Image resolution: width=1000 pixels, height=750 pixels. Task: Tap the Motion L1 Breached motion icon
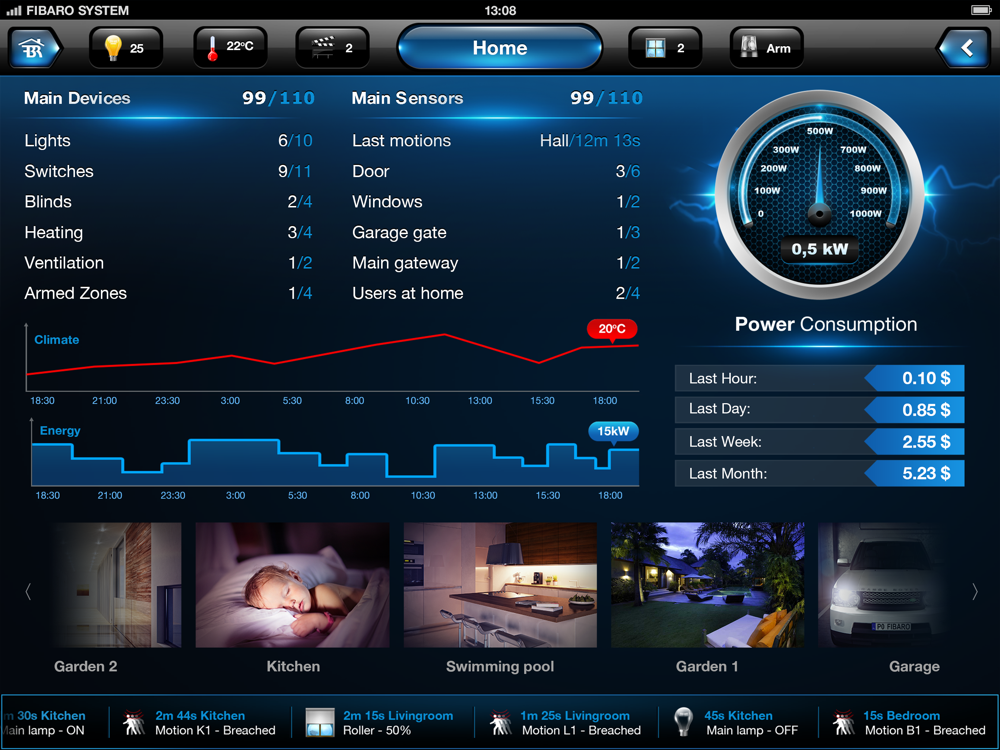[x=501, y=723]
